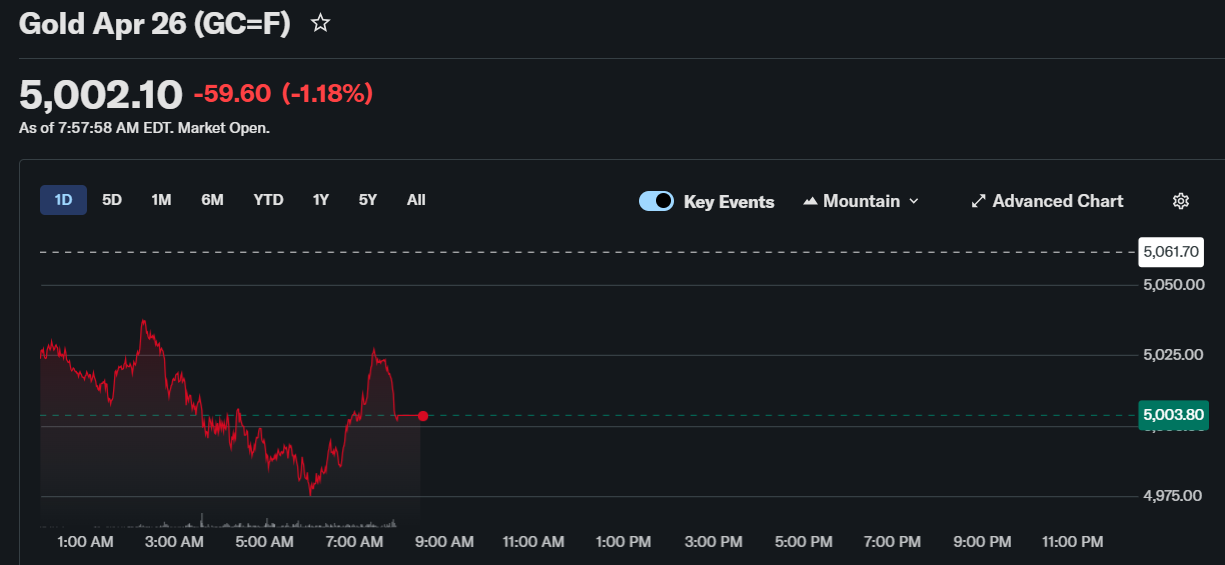Select the All time range
Viewport: 1225px width, 565px height.
pos(416,200)
